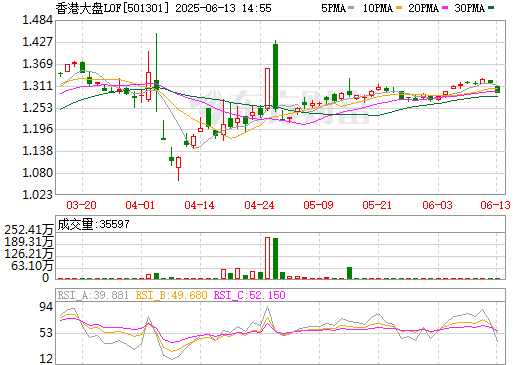
Task: Click the RSI axis label 94
Action: click(x=46, y=307)
